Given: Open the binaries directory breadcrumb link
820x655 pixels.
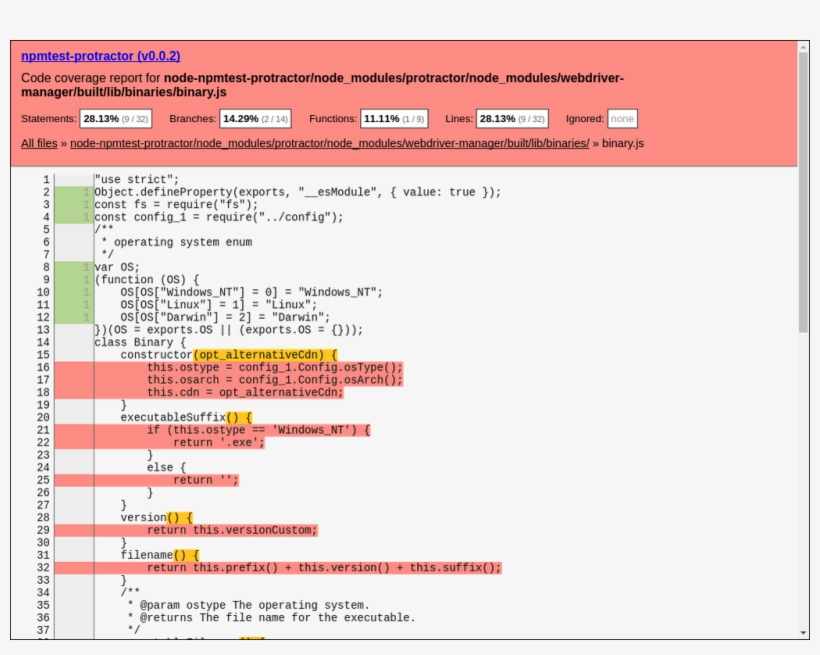Looking at the screenshot, I should [329, 143].
